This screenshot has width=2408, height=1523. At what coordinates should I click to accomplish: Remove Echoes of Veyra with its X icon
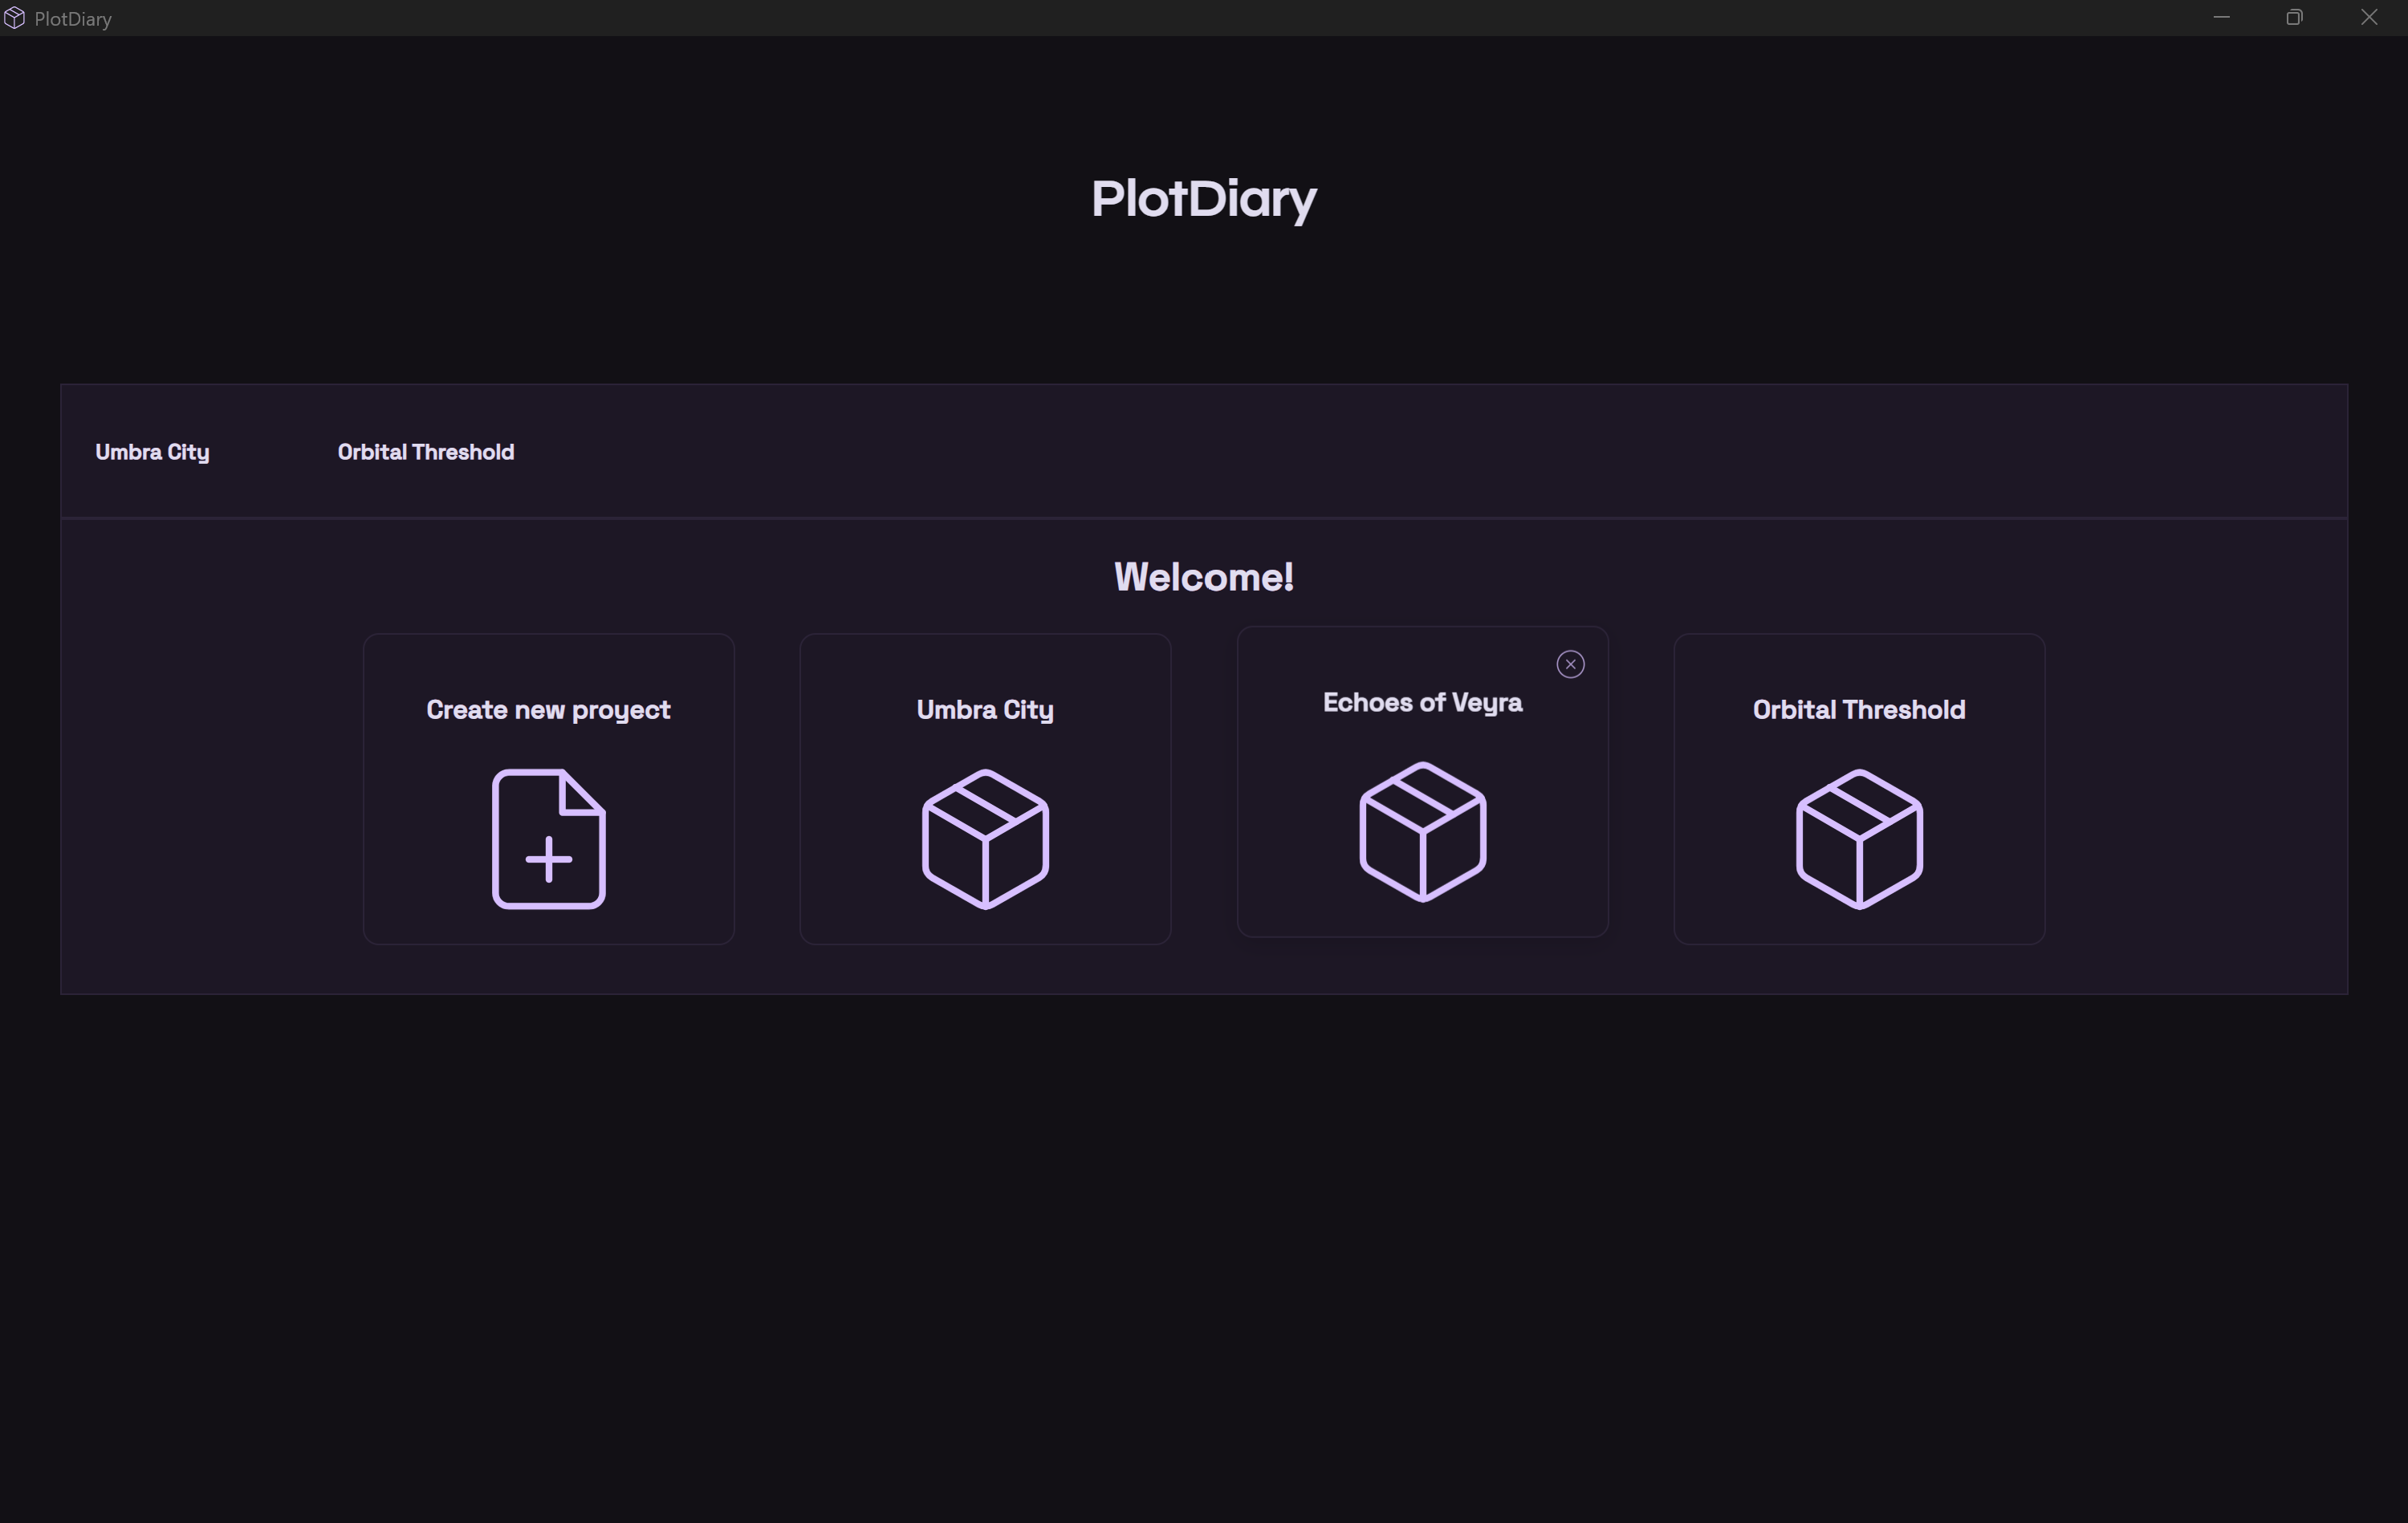pyautogui.click(x=1570, y=664)
